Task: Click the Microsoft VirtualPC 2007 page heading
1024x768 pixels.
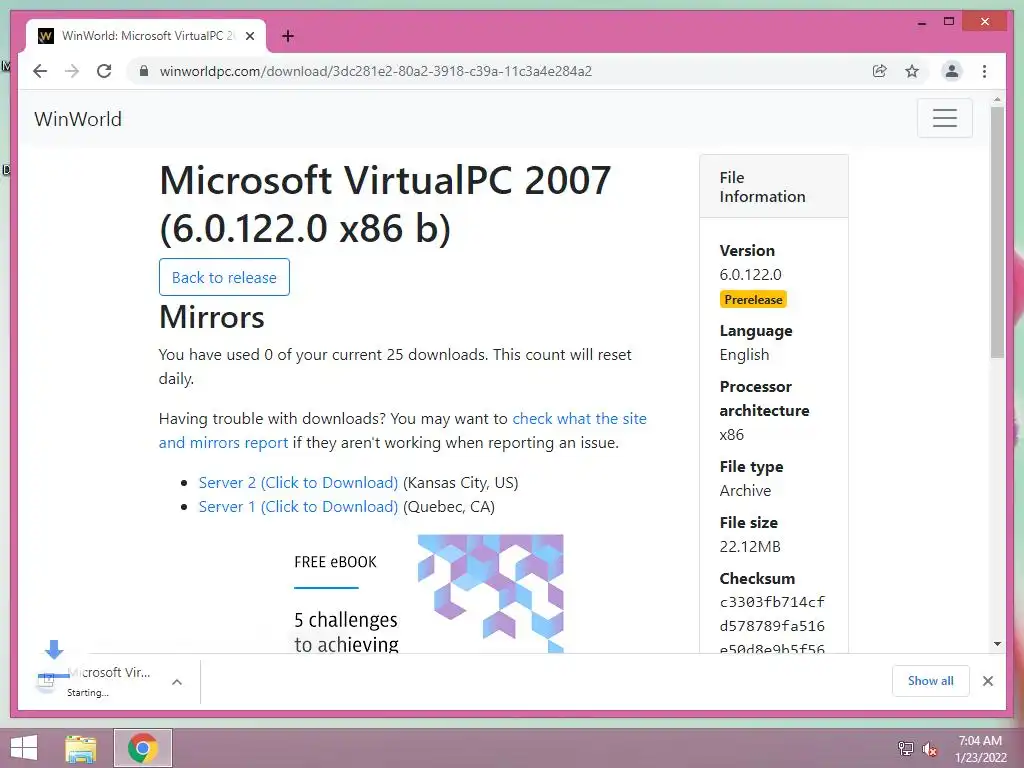Action: pos(385,204)
